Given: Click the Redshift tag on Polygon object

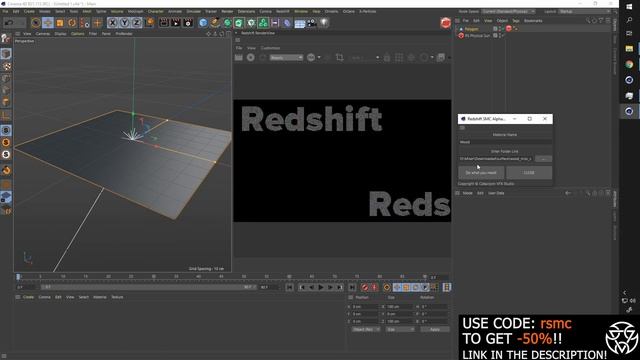Looking at the screenshot, I should 509,29.
